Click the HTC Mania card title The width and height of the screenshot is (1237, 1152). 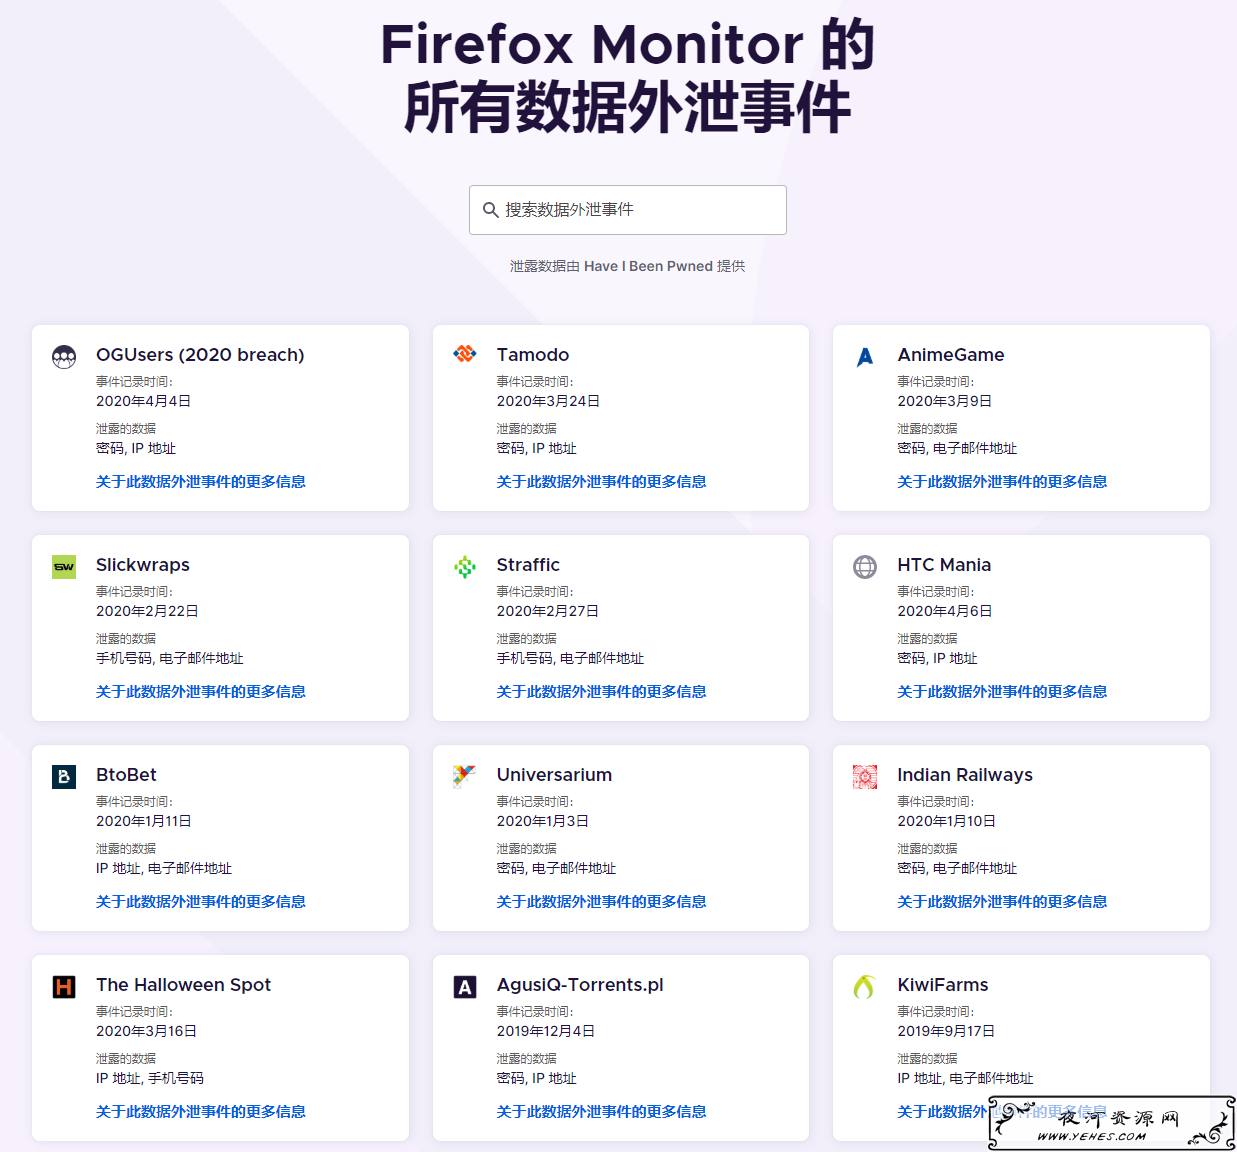(x=944, y=565)
